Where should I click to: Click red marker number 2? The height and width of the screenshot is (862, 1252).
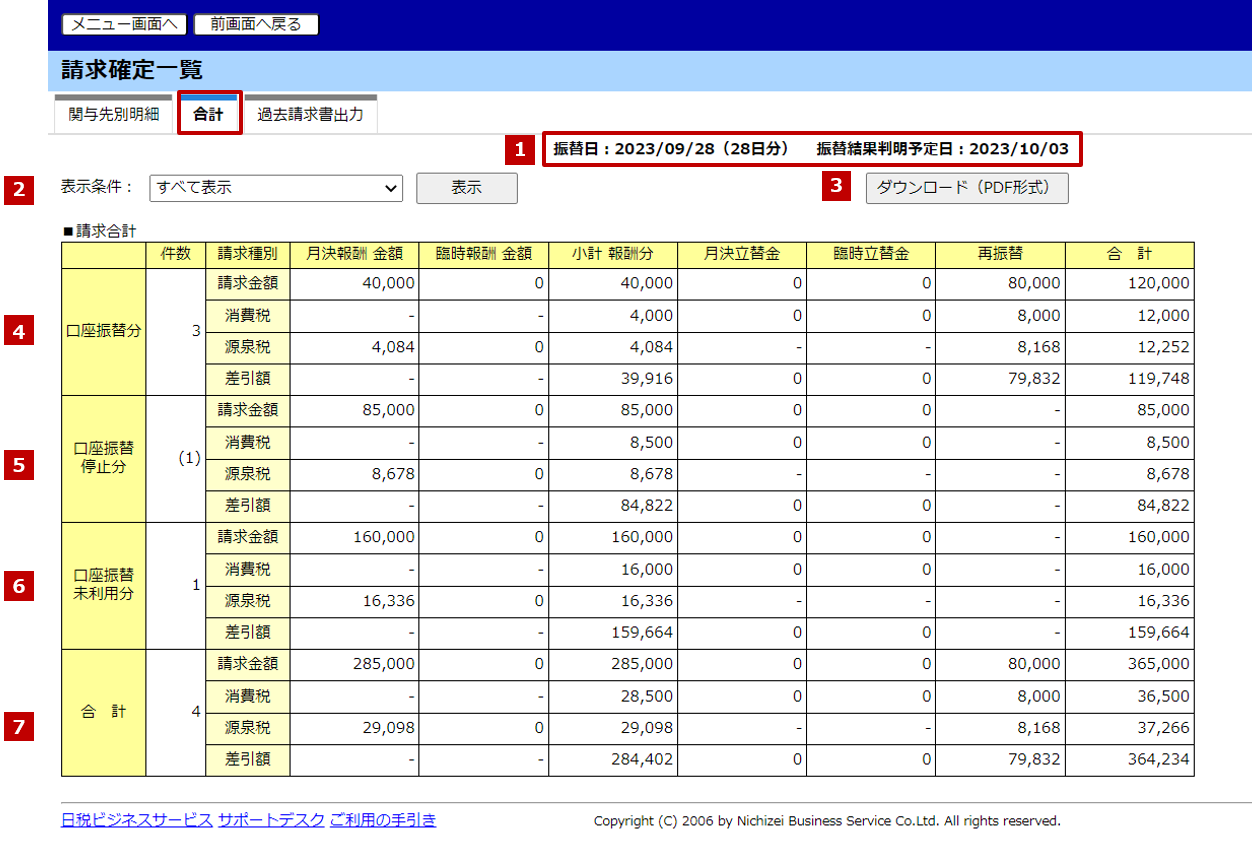click(x=19, y=188)
